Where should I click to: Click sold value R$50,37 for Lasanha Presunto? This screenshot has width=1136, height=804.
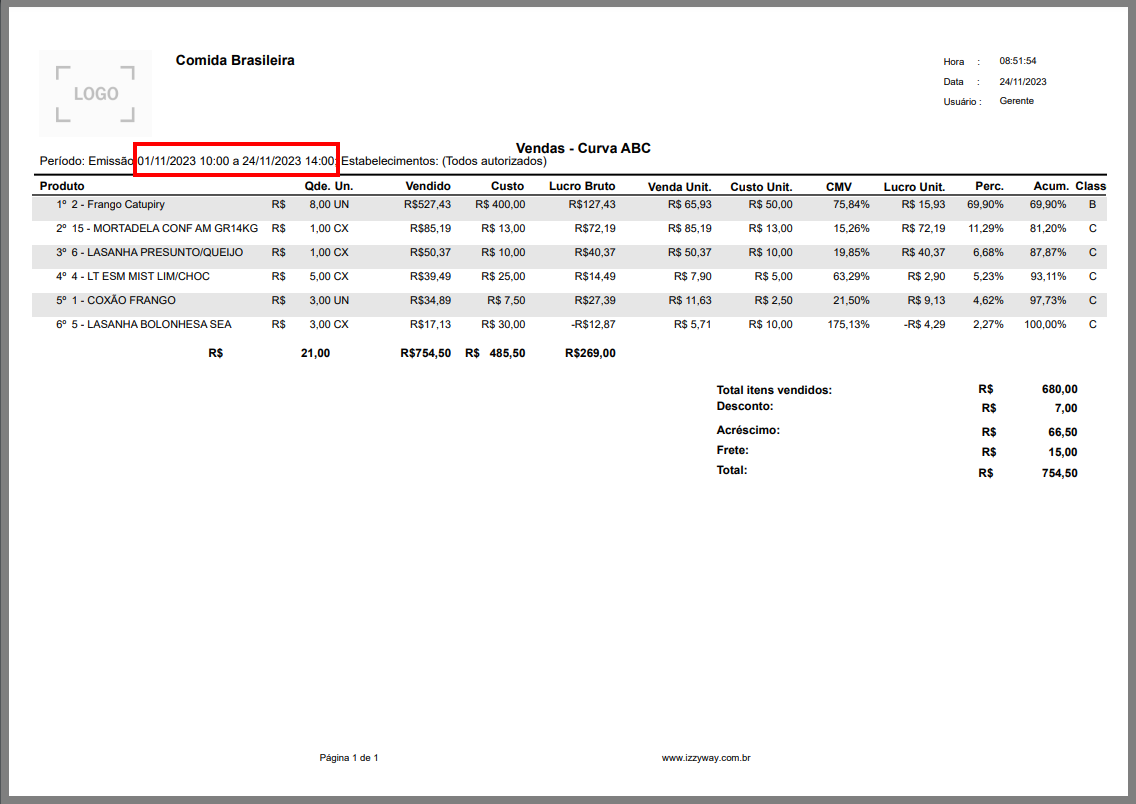(430, 253)
